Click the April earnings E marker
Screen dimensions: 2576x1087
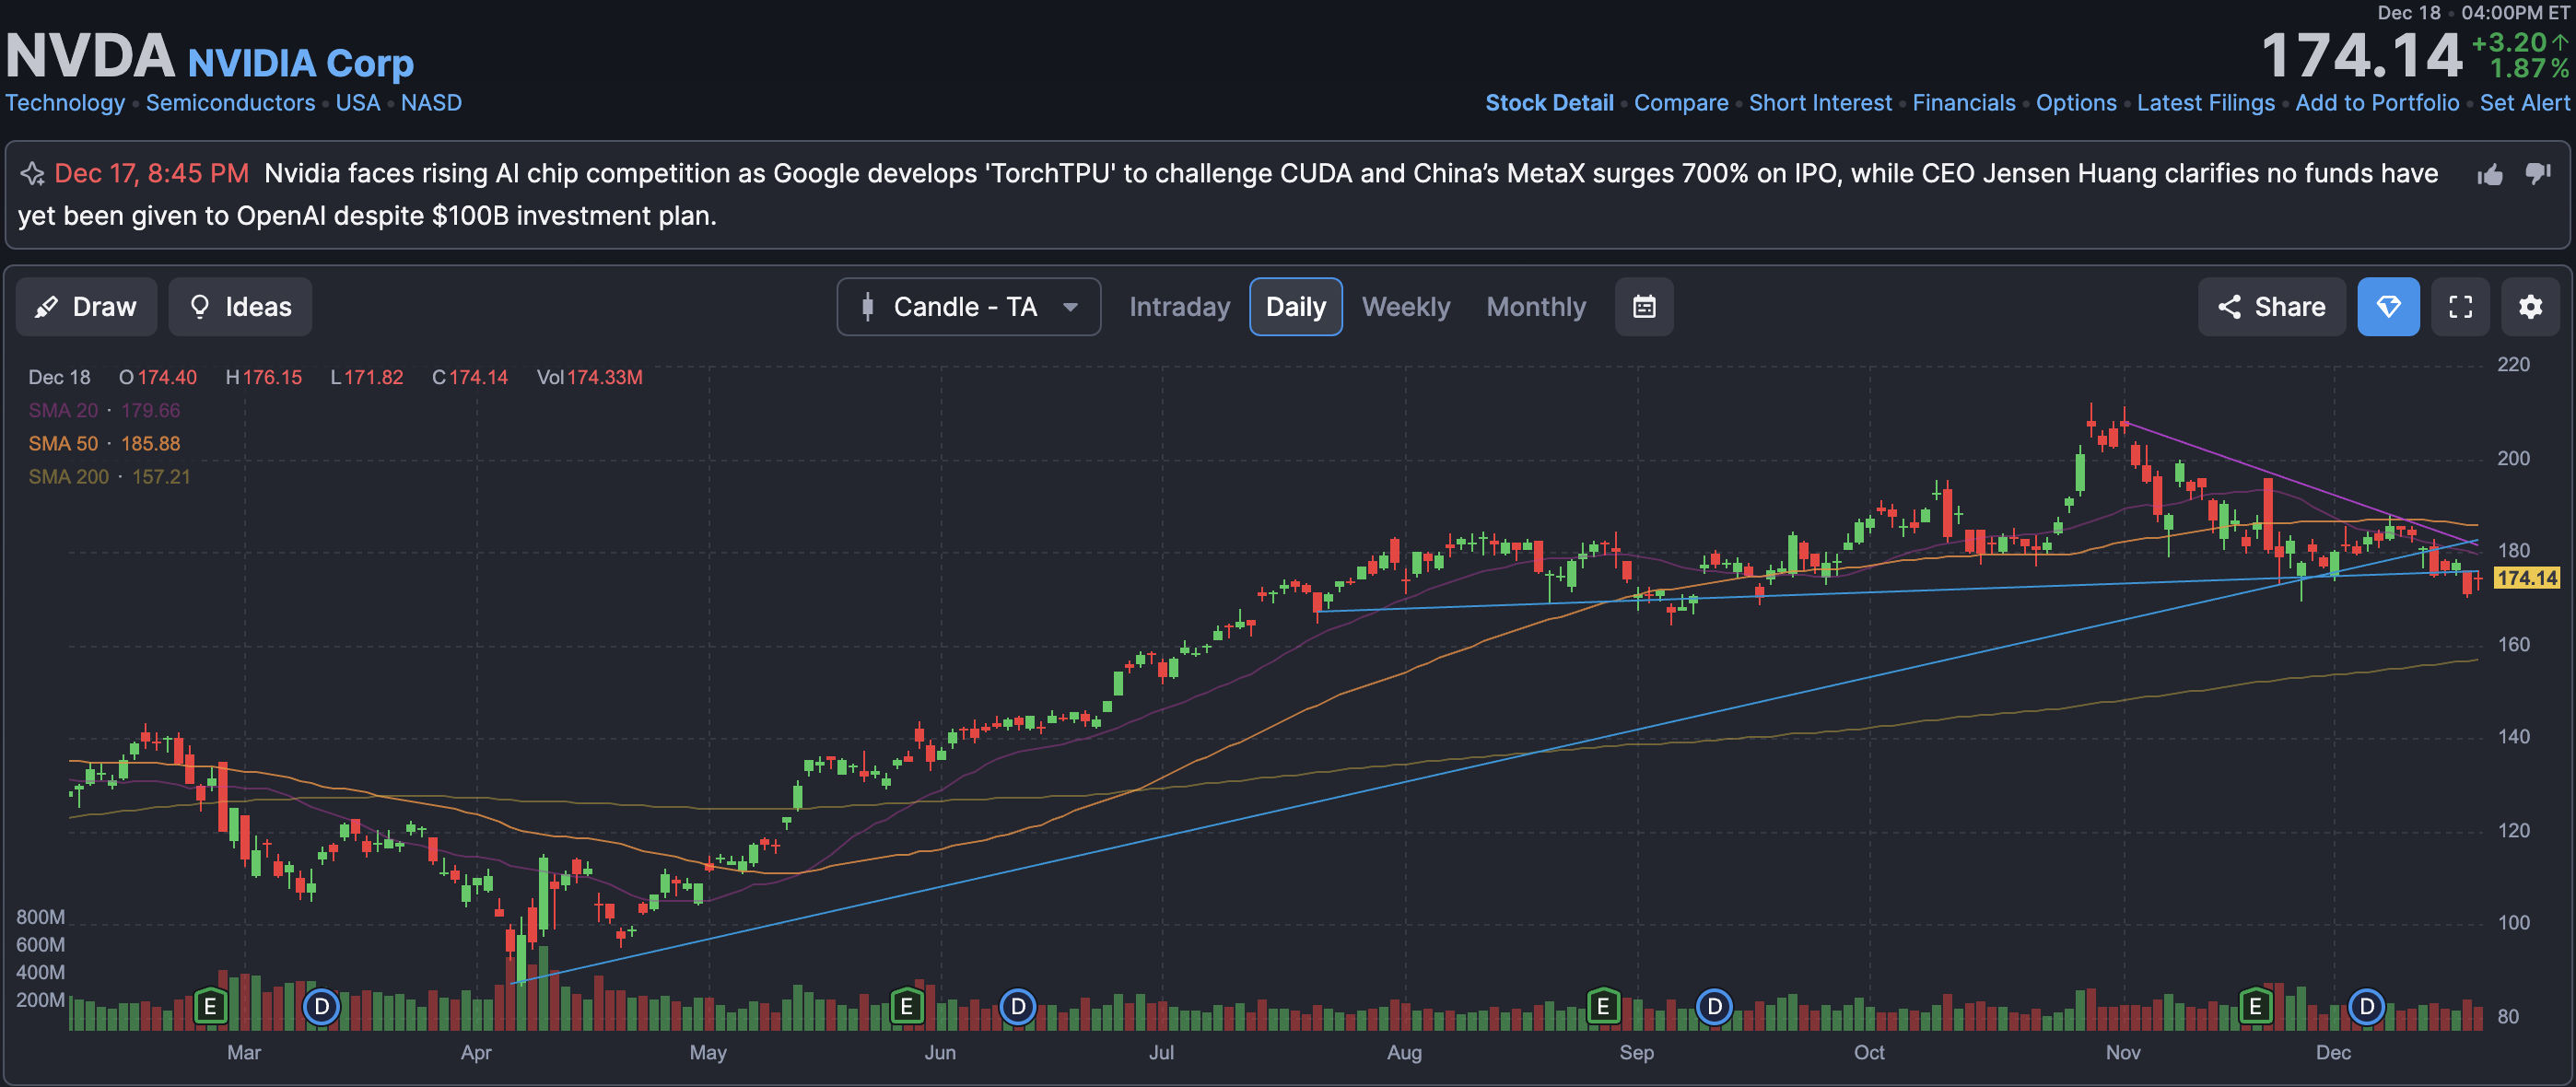(210, 1006)
